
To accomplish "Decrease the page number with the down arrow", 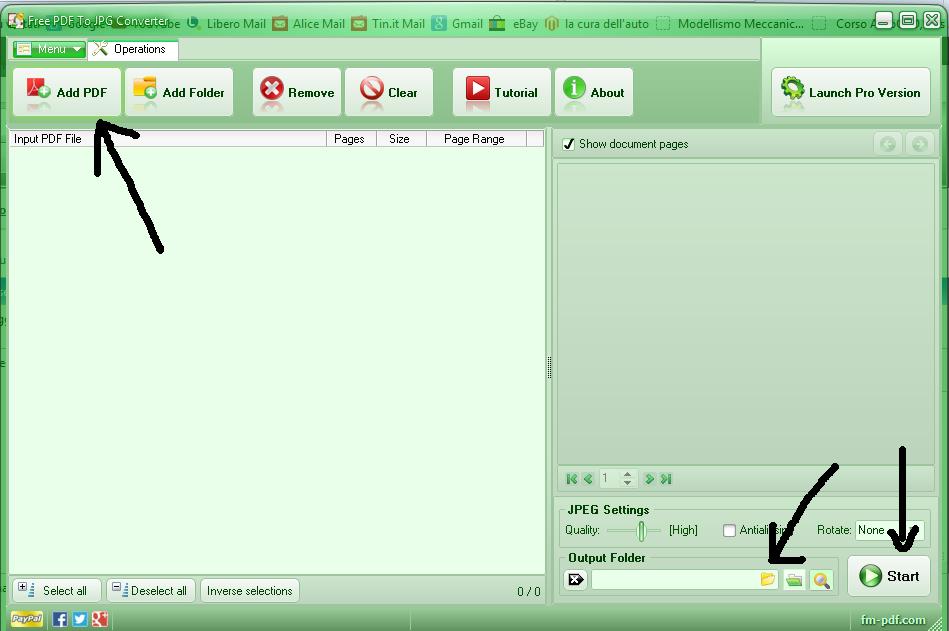I will pyautogui.click(x=628, y=483).
